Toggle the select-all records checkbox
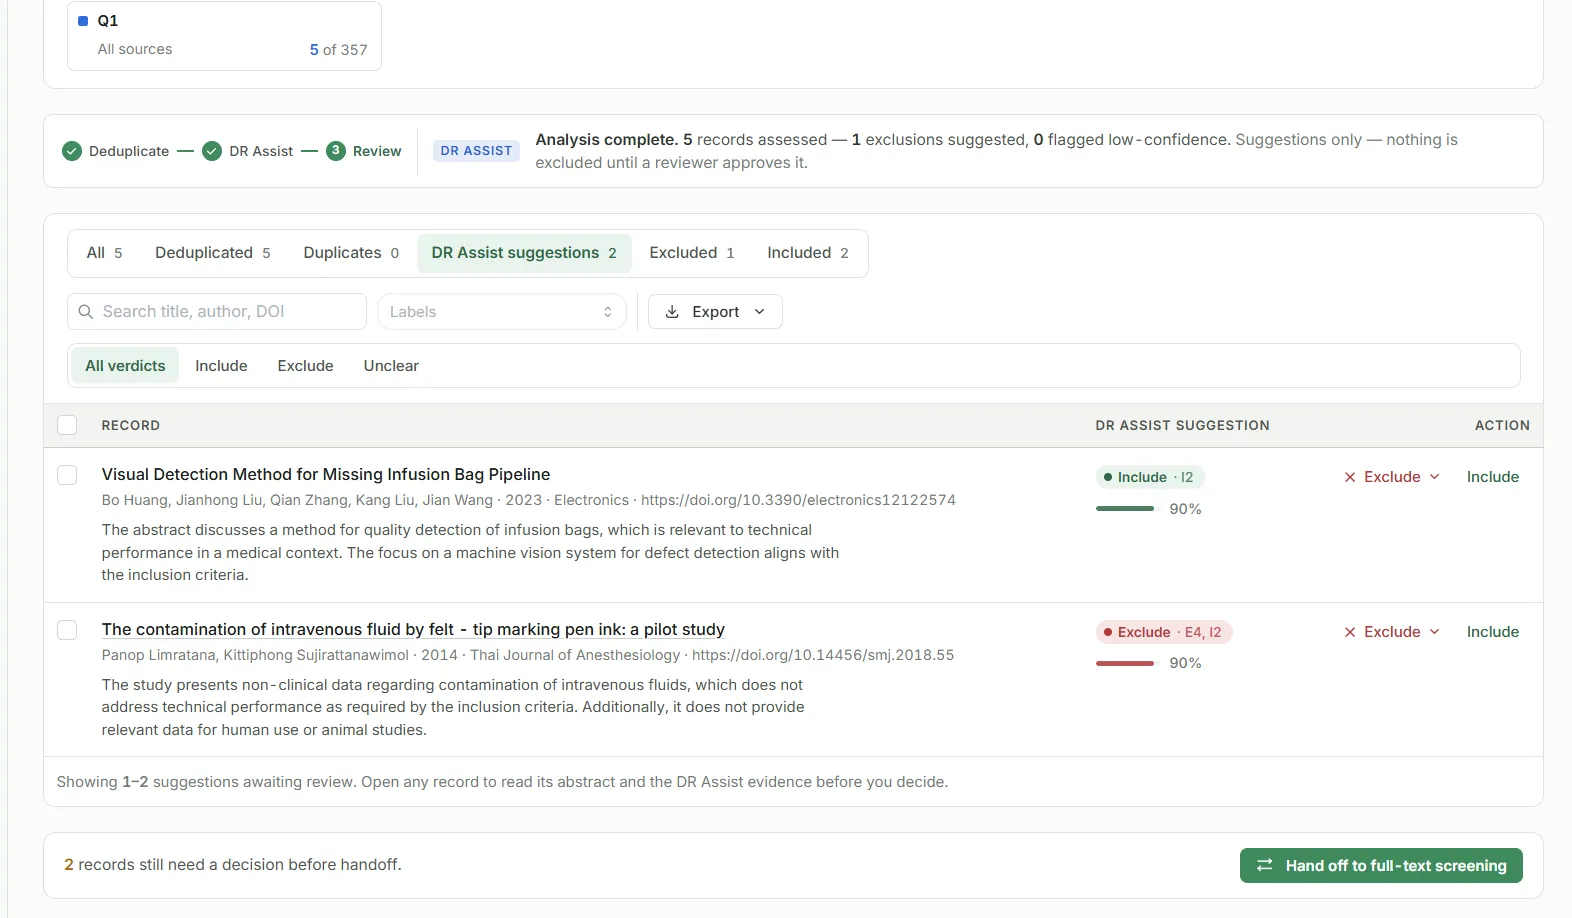The width and height of the screenshot is (1572, 918). [x=67, y=425]
